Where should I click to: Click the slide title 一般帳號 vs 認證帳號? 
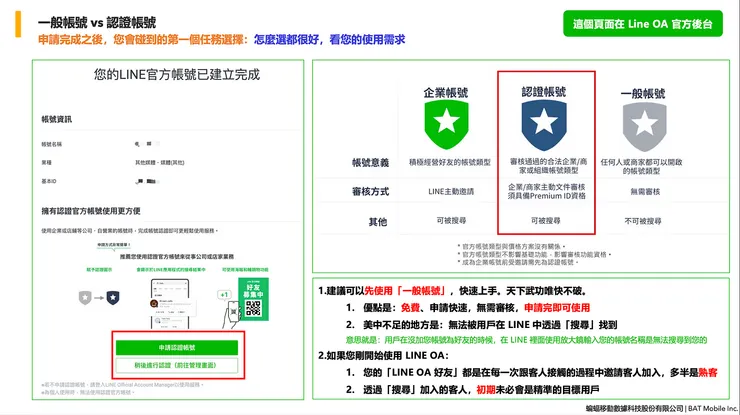click(x=97, y=22)
